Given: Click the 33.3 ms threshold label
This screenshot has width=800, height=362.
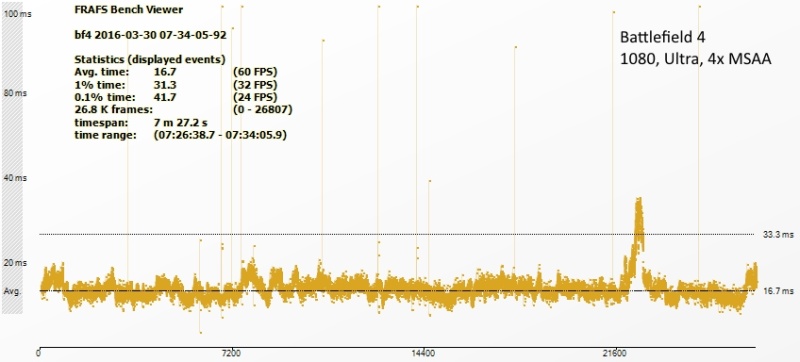Looking at the screenshot, I should tap(779, 235).
